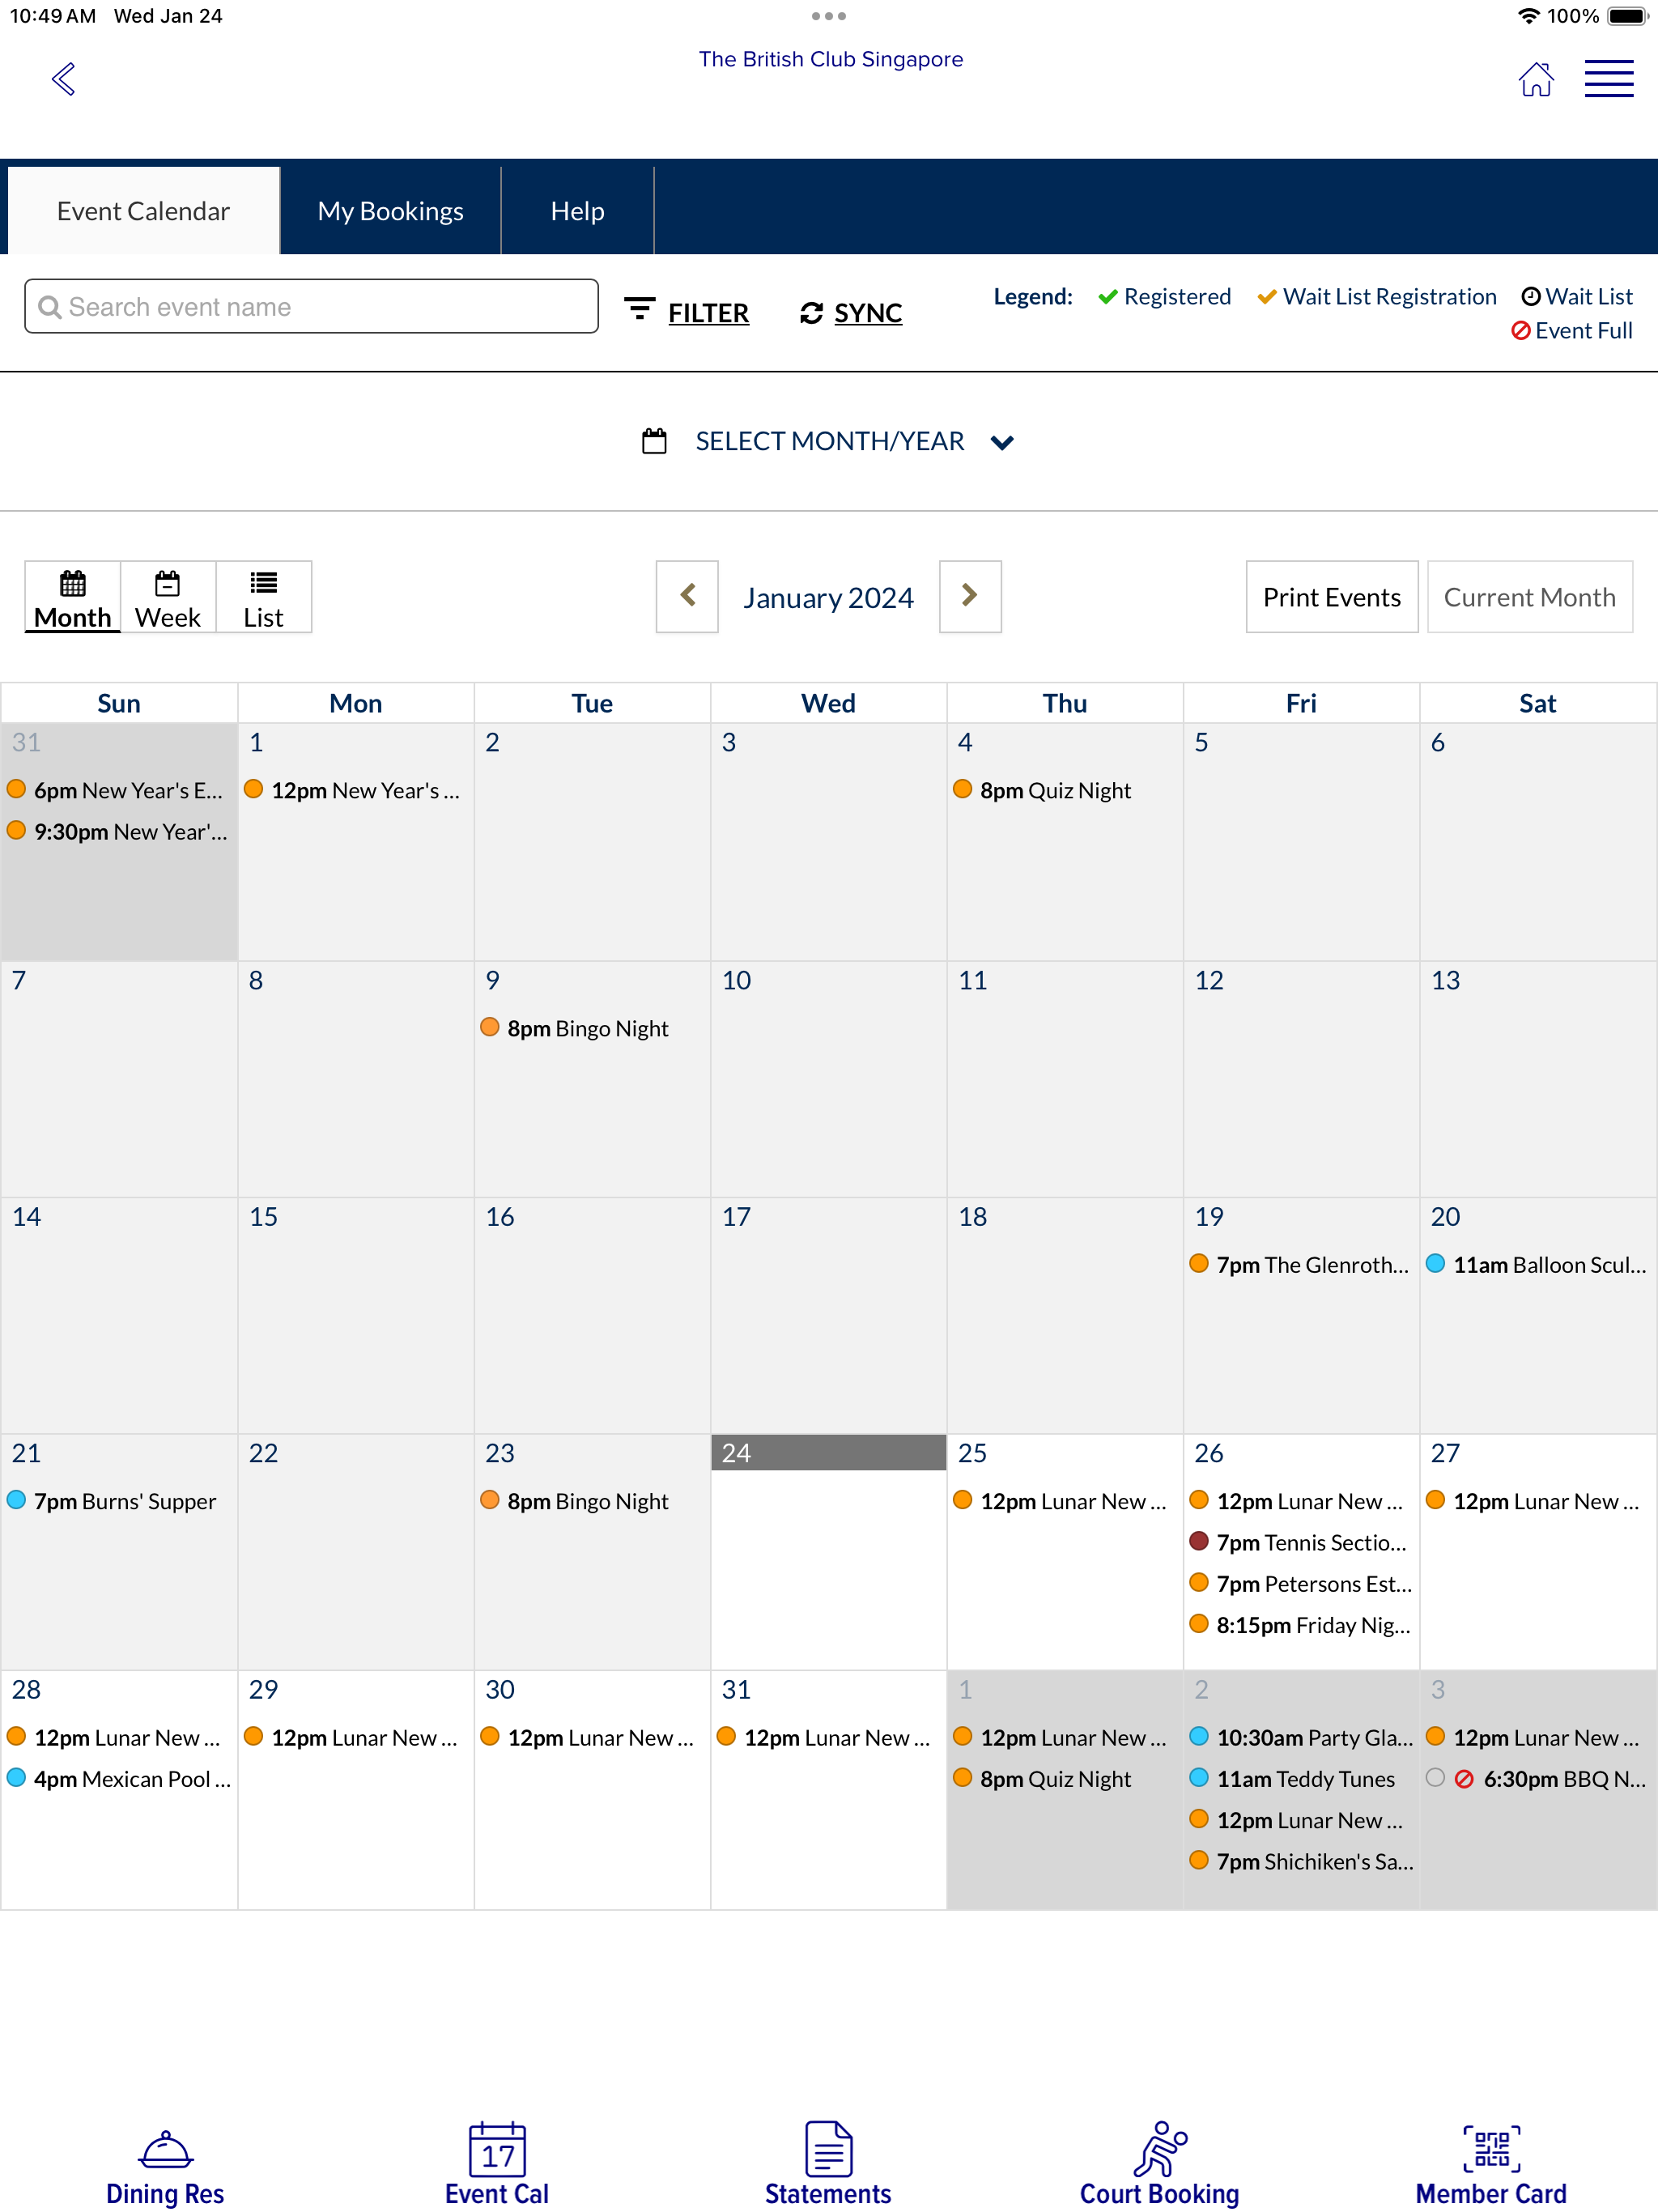The width and height of the screenshot is (1658, 2212).
Task: Open 8pm Quiz Night on February 1
Action: pyautogui.click(x=1042, y=1779)
